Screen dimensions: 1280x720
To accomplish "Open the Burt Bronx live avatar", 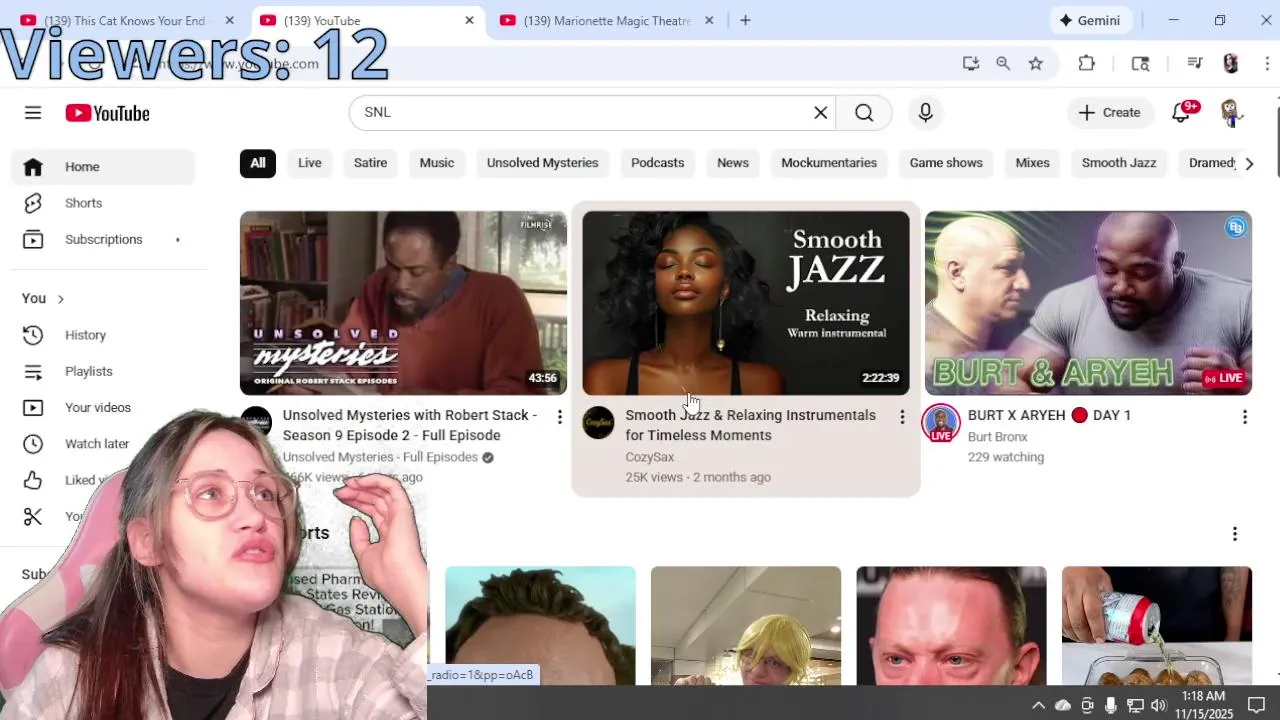I will [x=941, y=423].
